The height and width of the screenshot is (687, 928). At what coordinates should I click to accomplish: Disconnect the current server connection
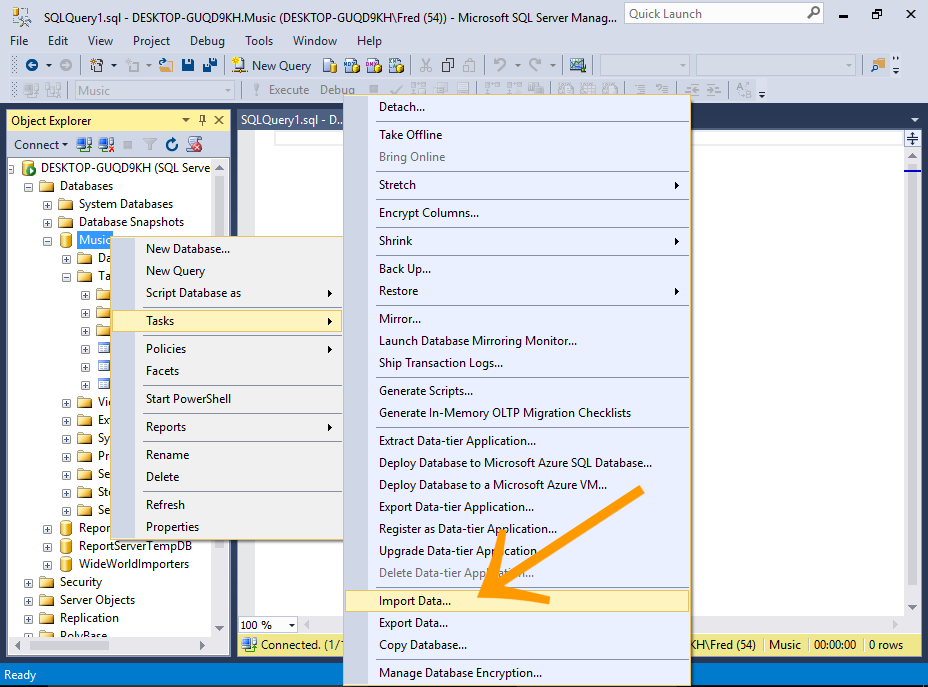[105, 144]
